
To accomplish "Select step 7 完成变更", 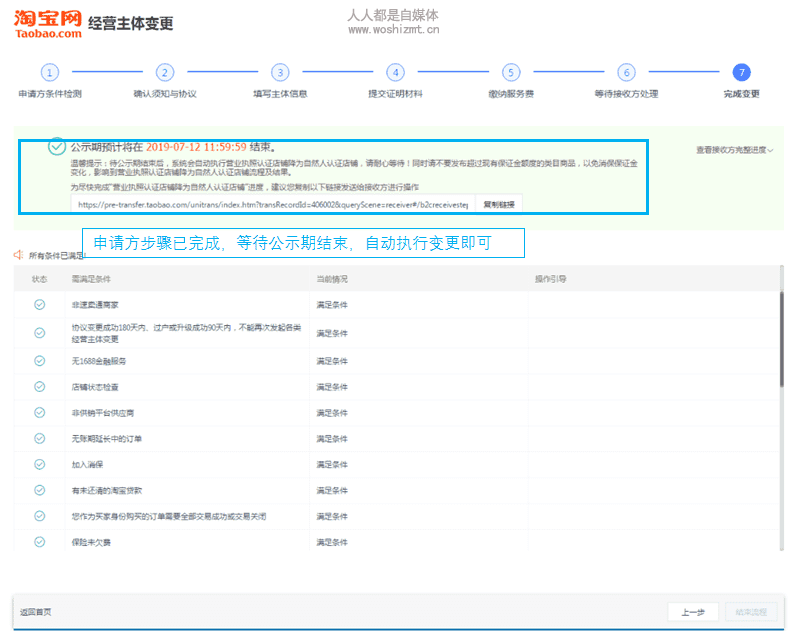I will click(x=741, y=73).
